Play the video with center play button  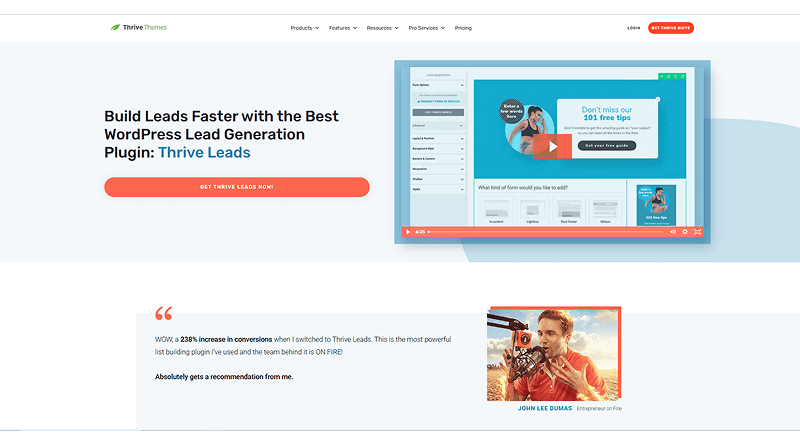[553, 146]
